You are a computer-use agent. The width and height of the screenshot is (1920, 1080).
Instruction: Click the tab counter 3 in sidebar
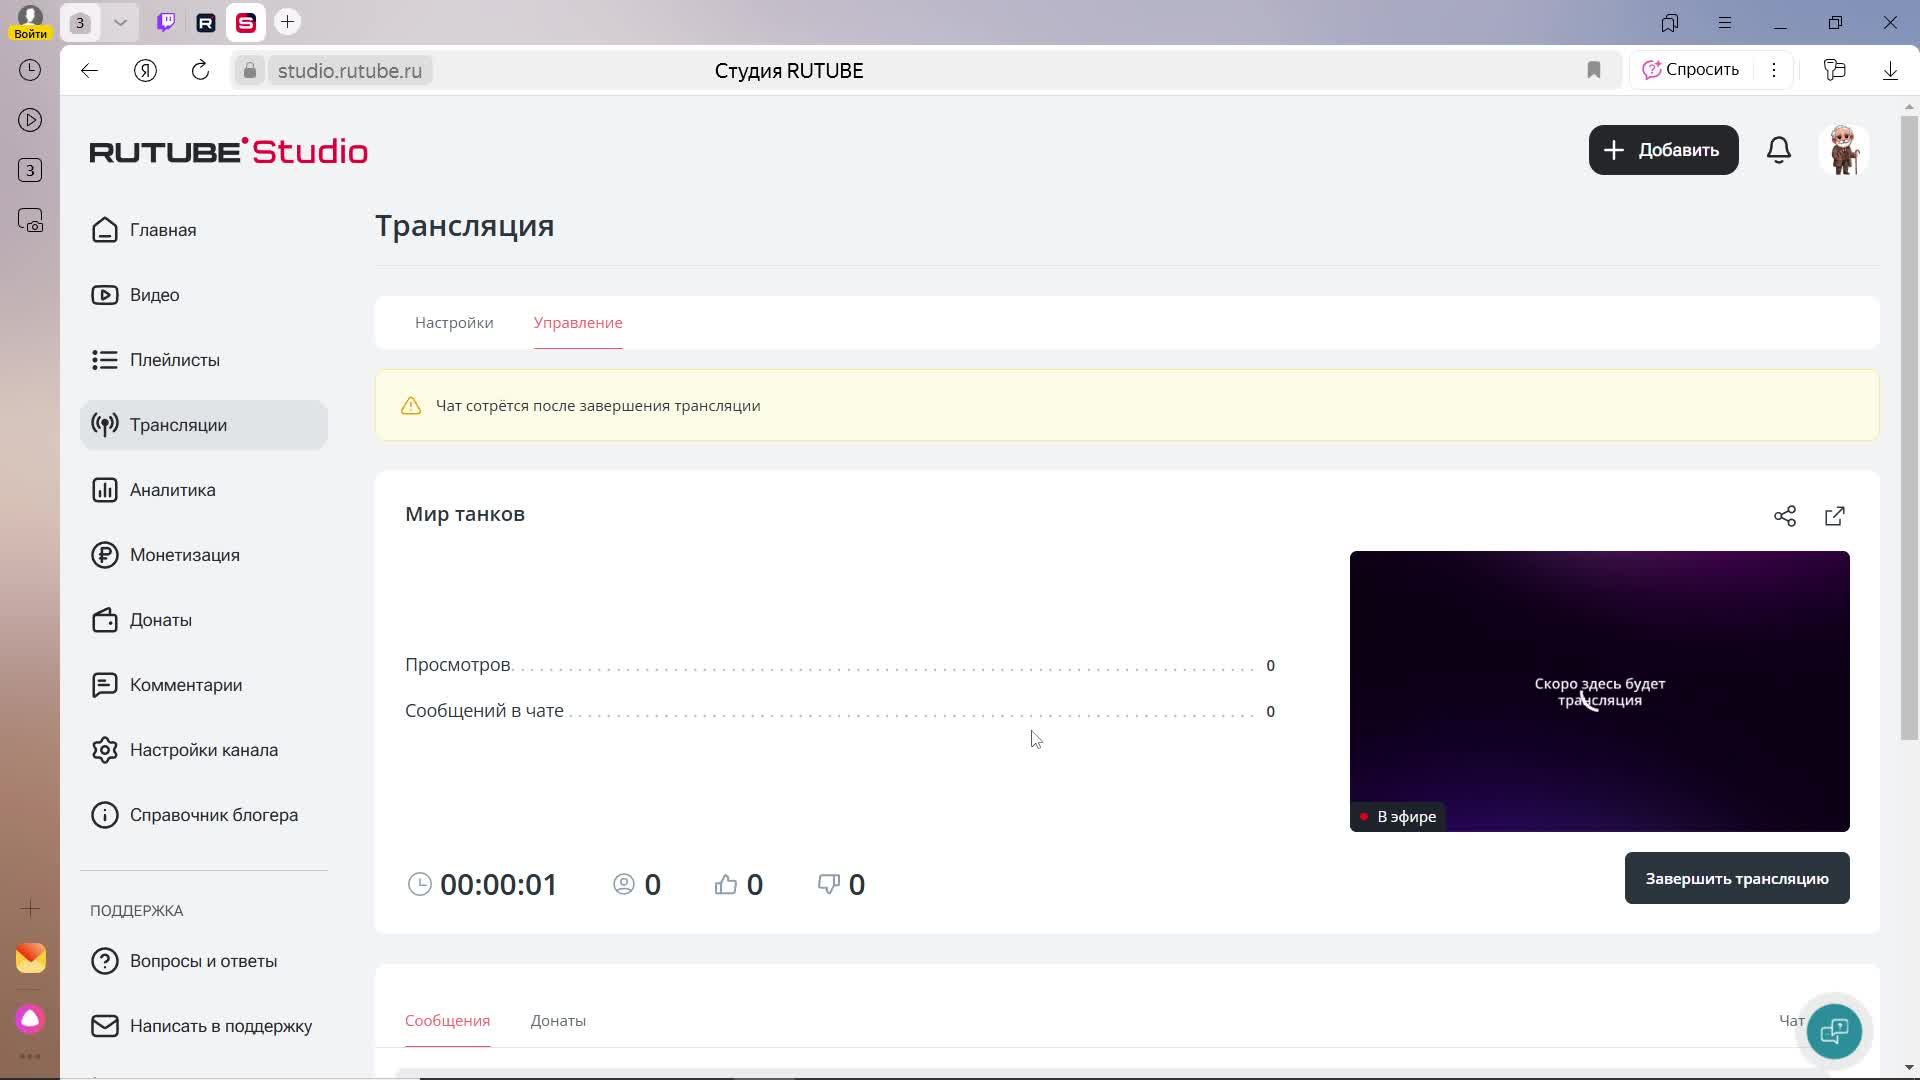pos(30,170)
